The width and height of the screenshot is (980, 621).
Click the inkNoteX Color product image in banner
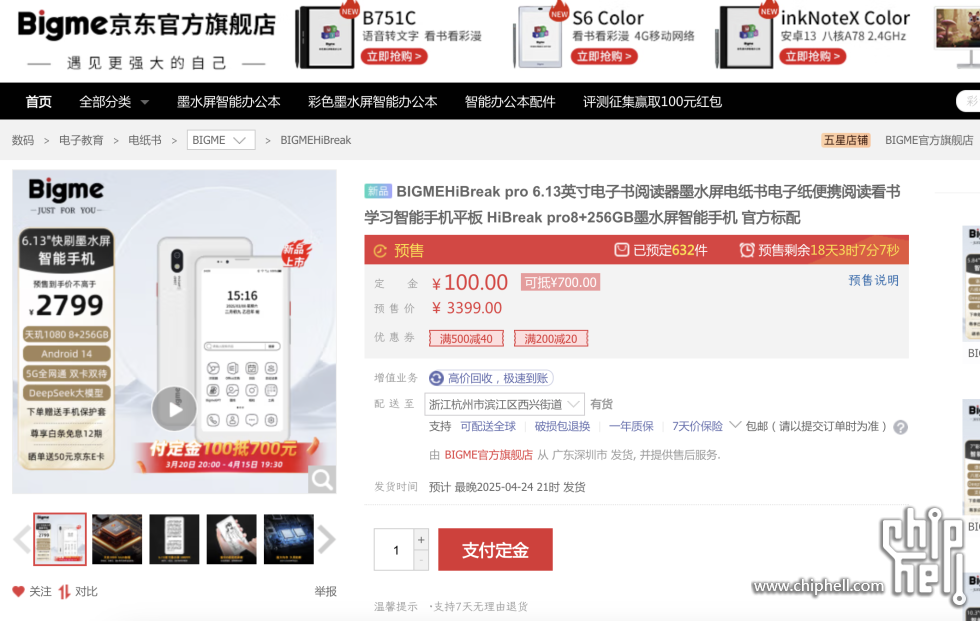click(745, 37)
